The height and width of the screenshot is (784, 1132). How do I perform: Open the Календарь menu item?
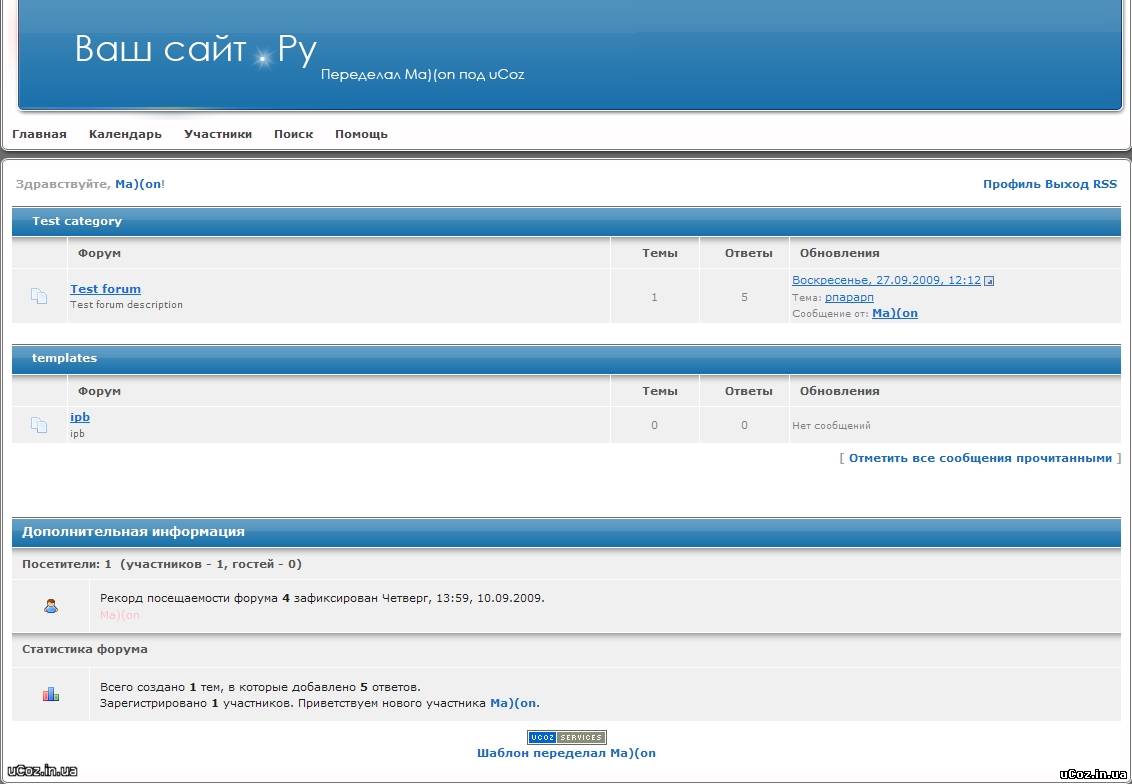pos(125,134)
